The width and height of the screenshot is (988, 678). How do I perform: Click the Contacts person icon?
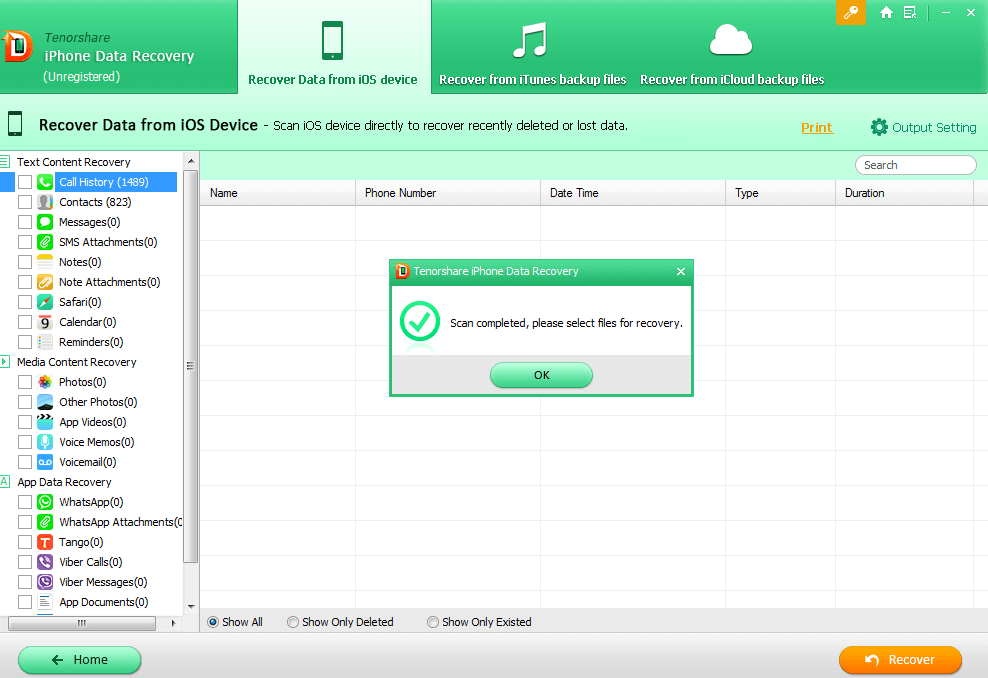coord(45,202)
